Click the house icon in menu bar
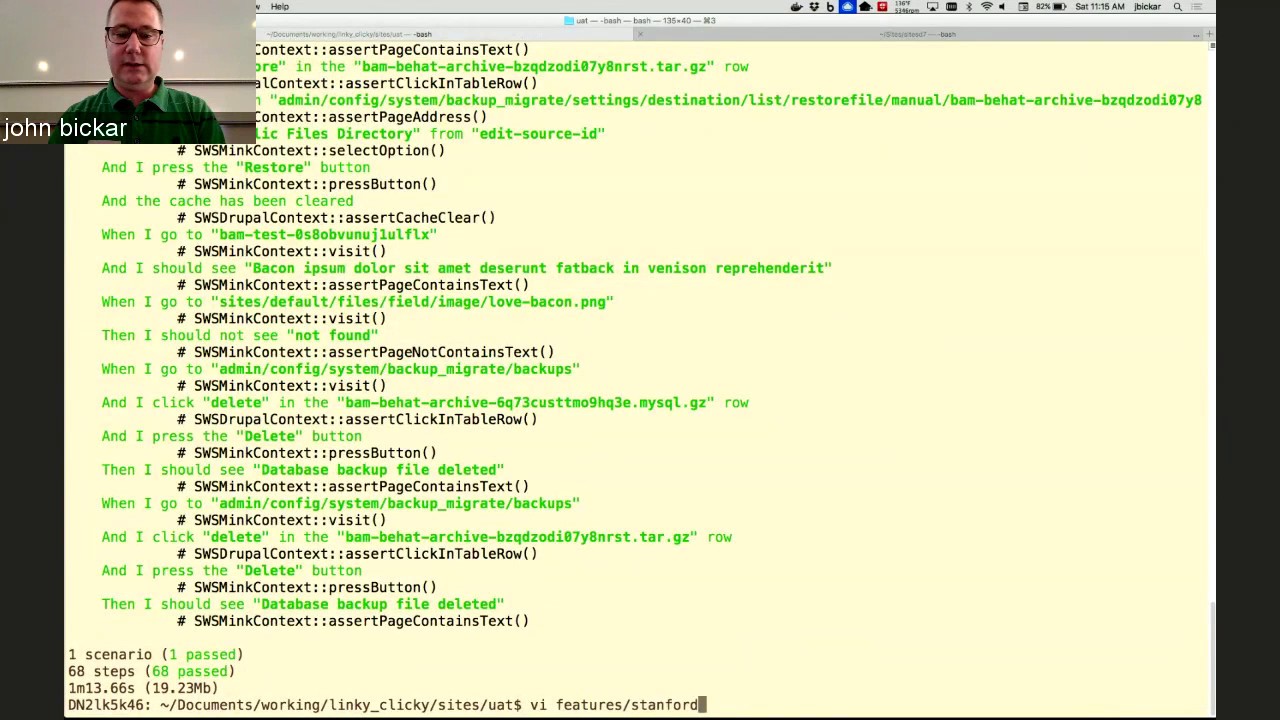 tap(865, 7)
